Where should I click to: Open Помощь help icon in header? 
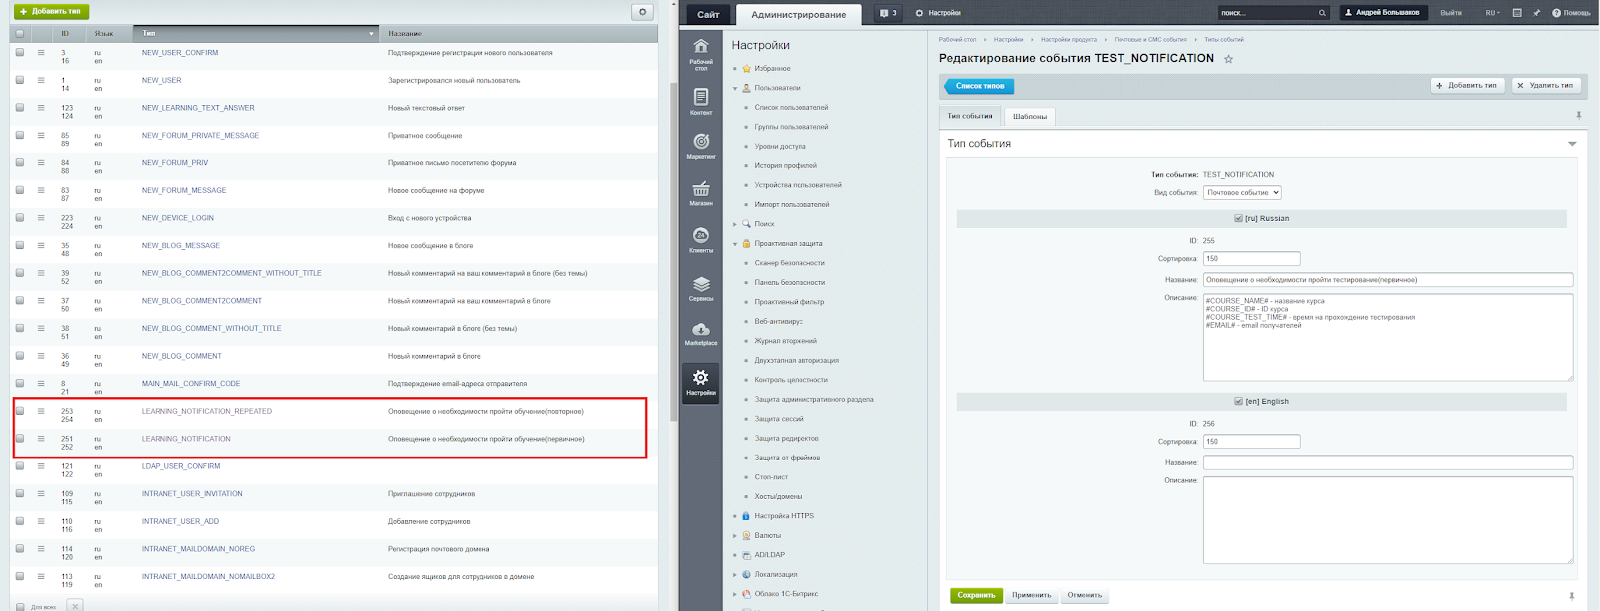click(x=1571, y=13)
